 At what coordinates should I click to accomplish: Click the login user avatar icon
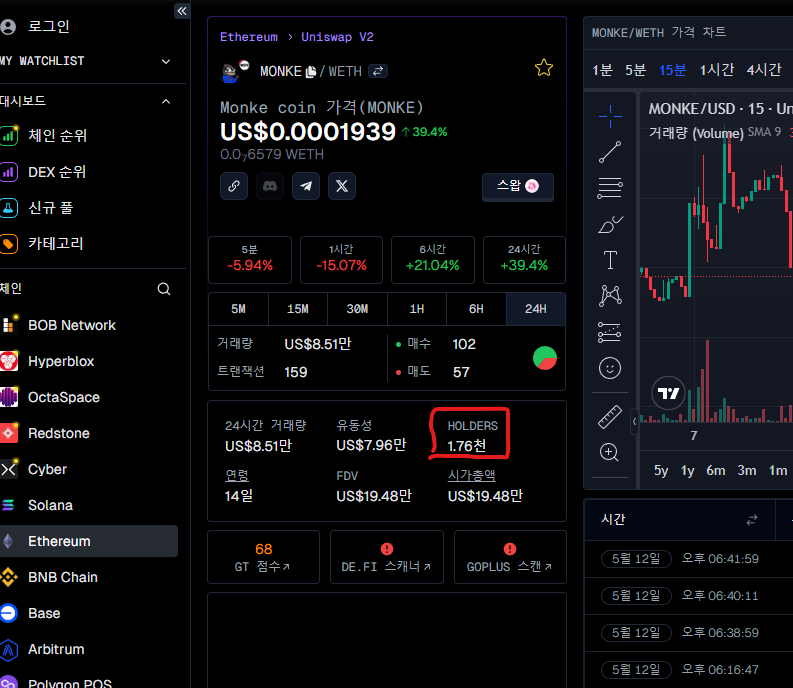pyautogui.click(x=8, y=26)
